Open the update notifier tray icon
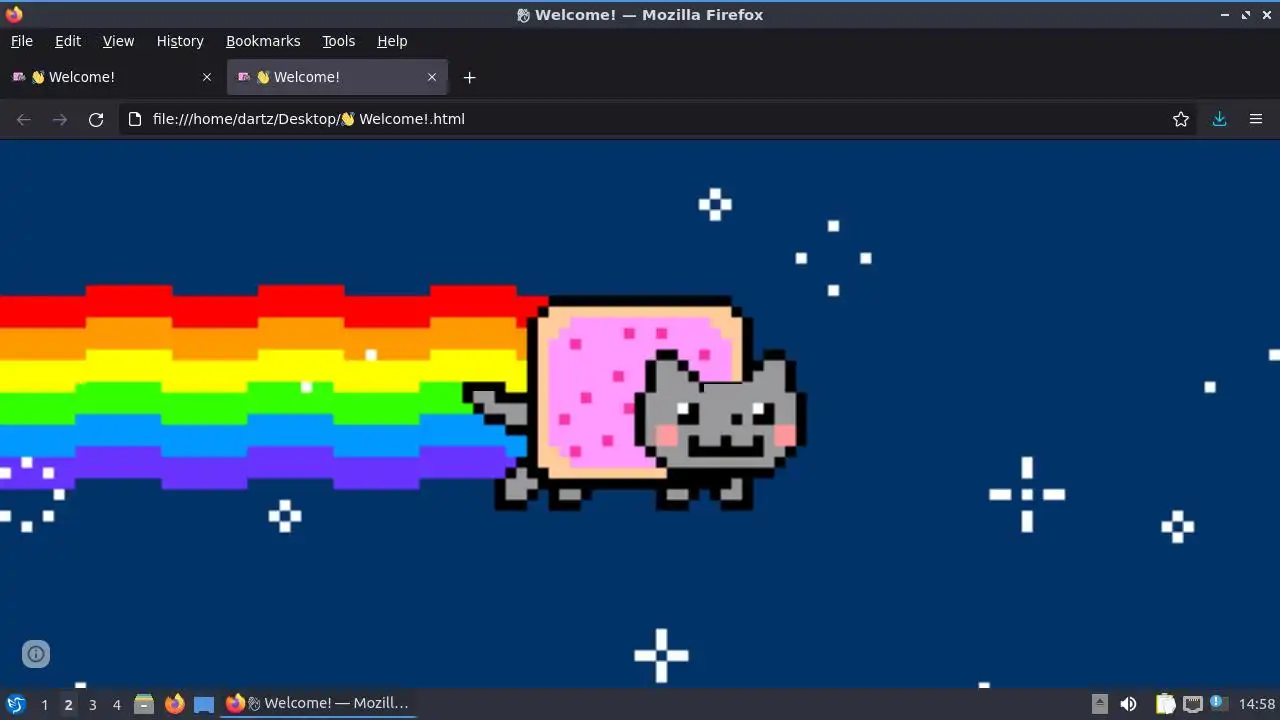The image size is (1280, 720). tap(1218, 703)
